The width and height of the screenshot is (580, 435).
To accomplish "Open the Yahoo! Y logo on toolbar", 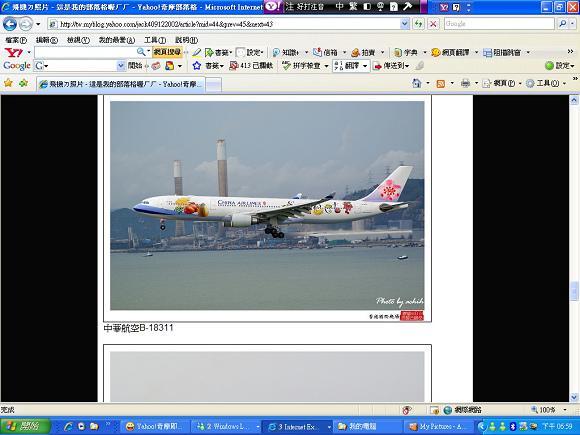I will click(14, 53).
